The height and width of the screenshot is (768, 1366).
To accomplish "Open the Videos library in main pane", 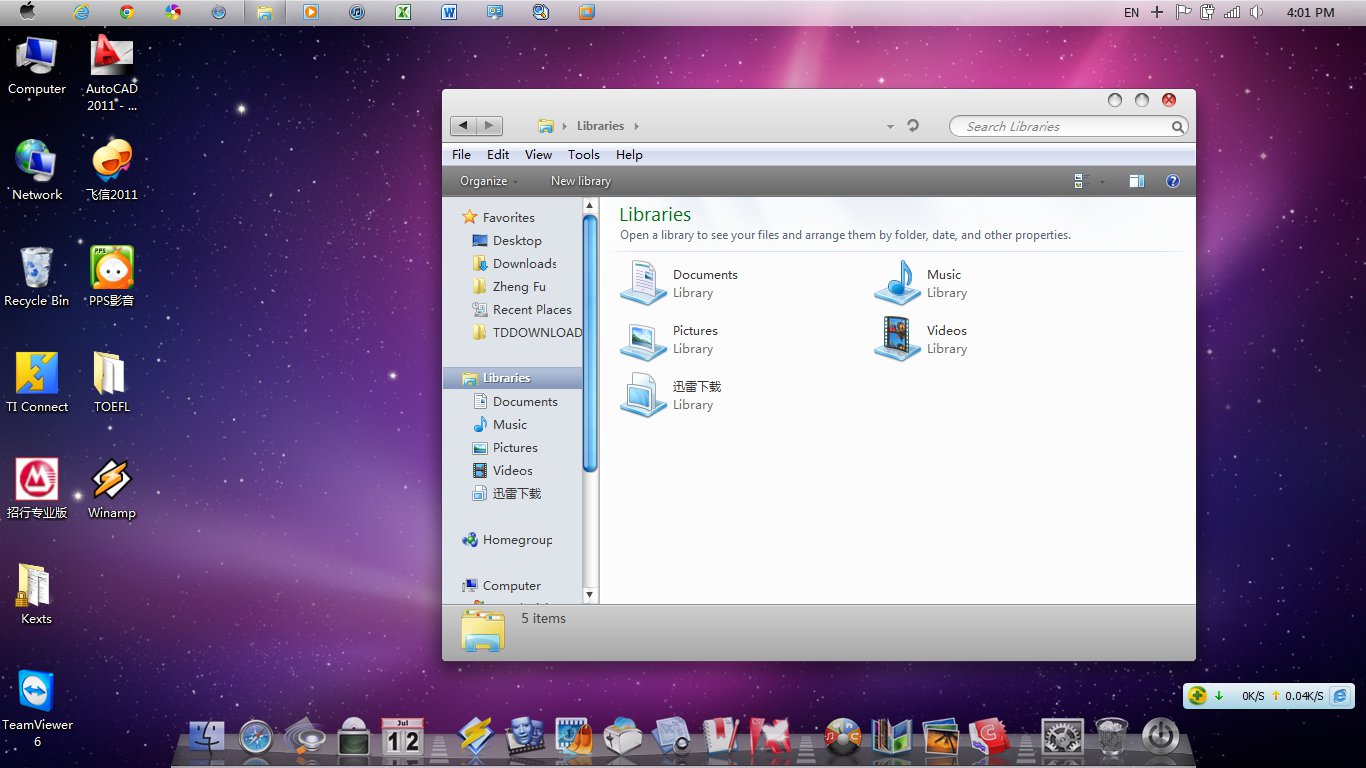I will pos(921,339).
